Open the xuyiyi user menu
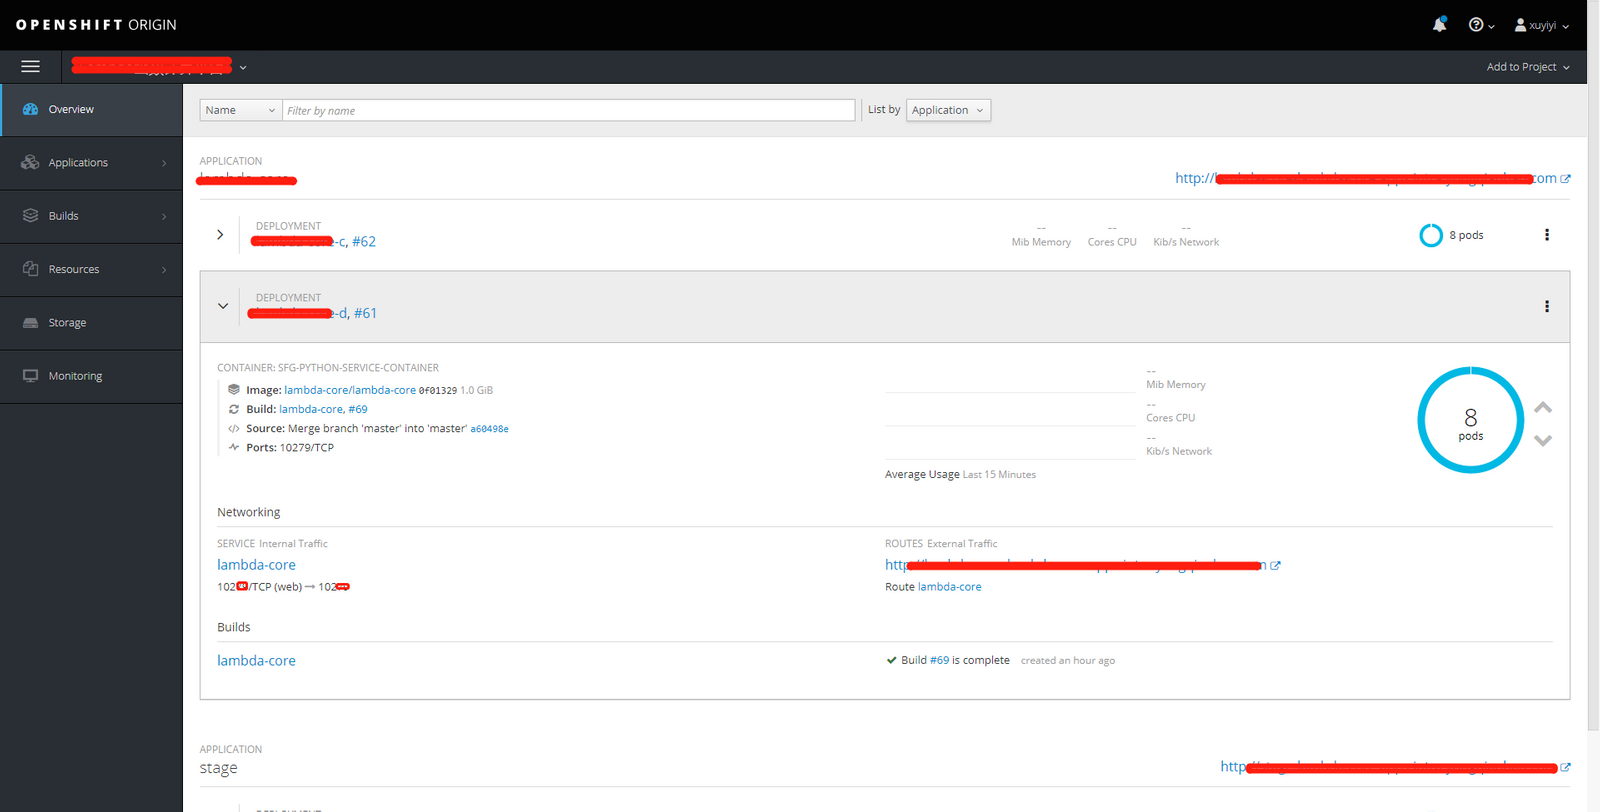This screenshot has width=1600, height=812. point(1541,25)
